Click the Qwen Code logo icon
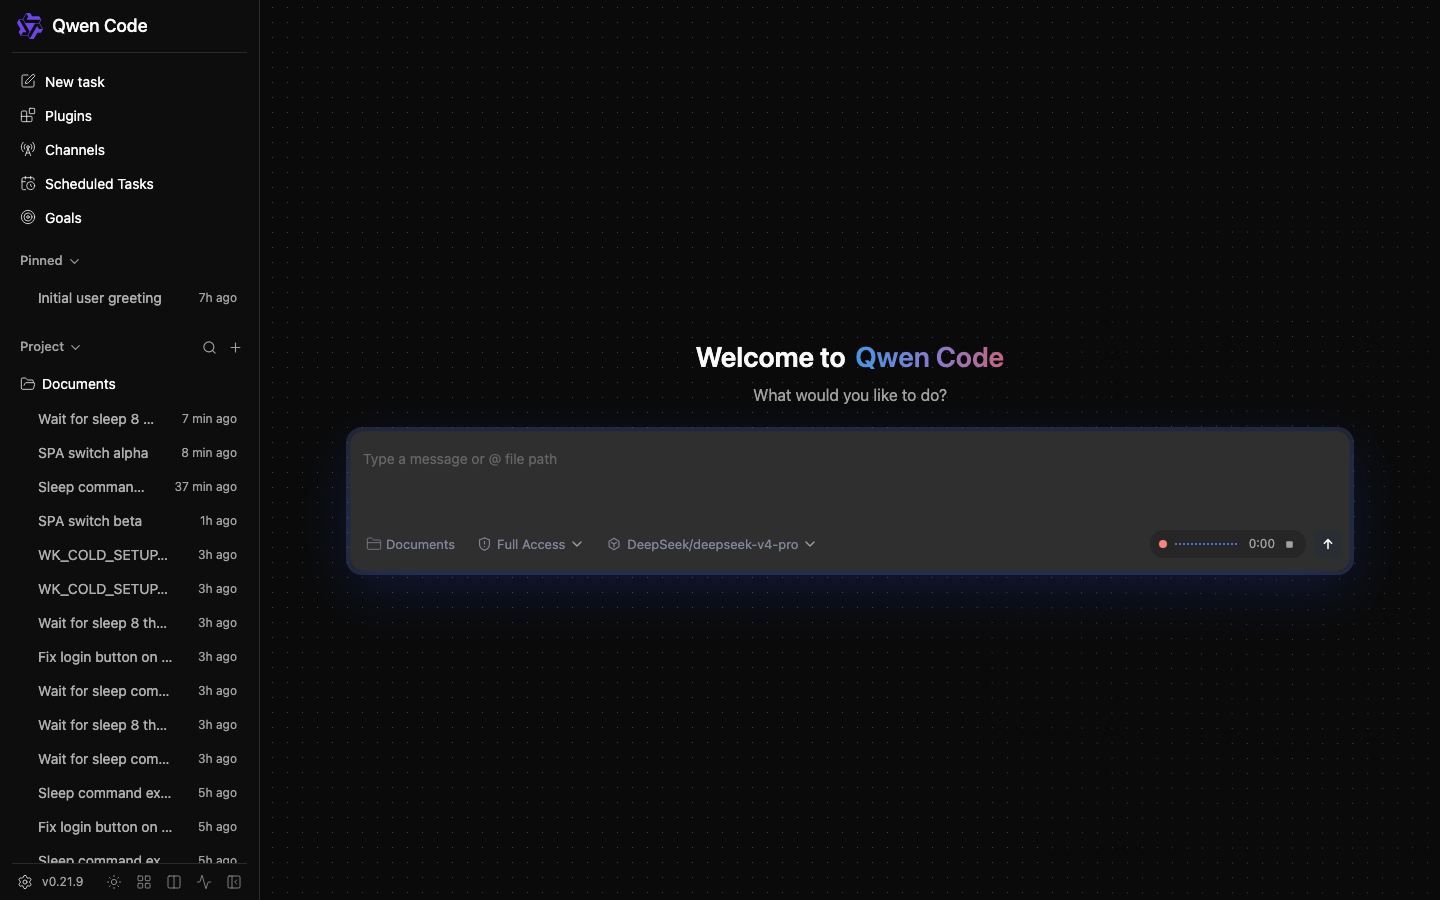The height and width of the screenshot is (900, 1440). [x=30, y=26]
